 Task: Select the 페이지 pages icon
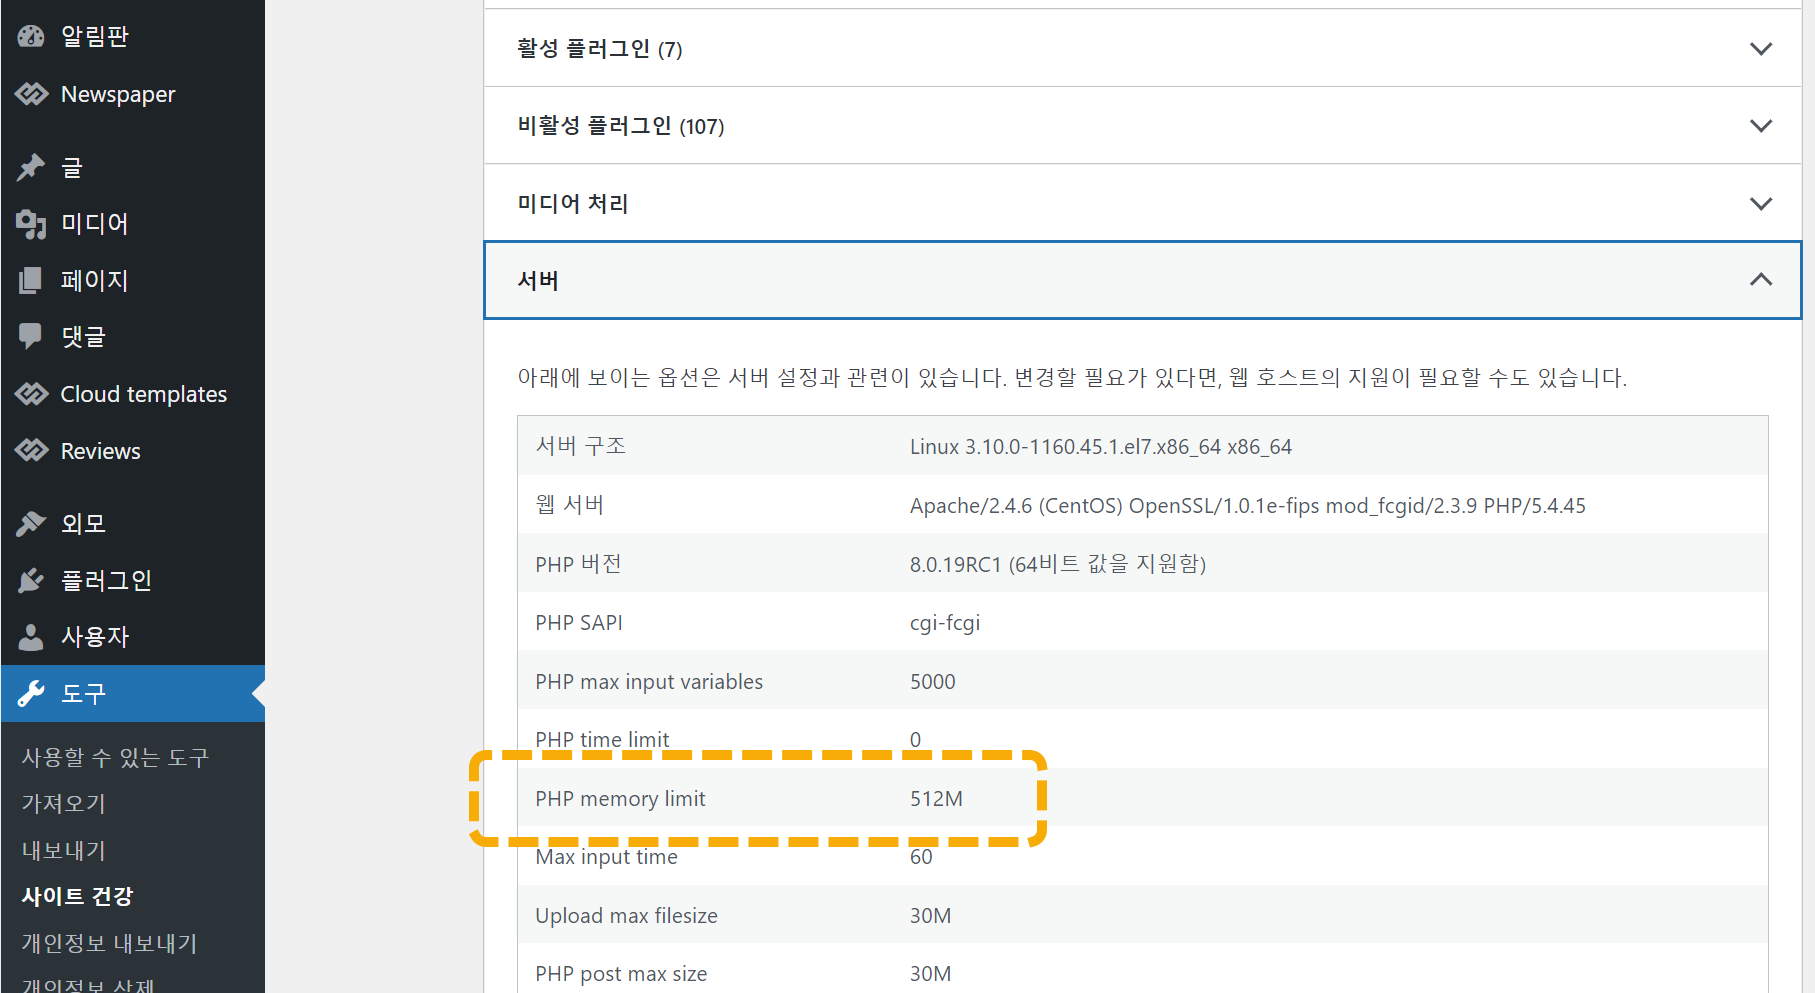pos(30,280)
